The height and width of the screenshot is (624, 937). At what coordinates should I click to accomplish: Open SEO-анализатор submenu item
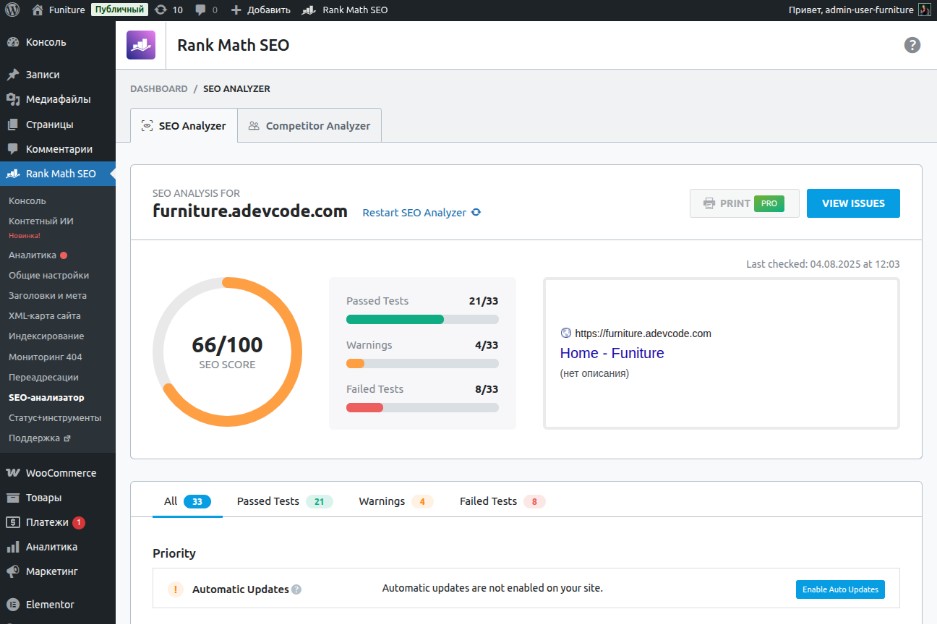click(x=46, y=397)
